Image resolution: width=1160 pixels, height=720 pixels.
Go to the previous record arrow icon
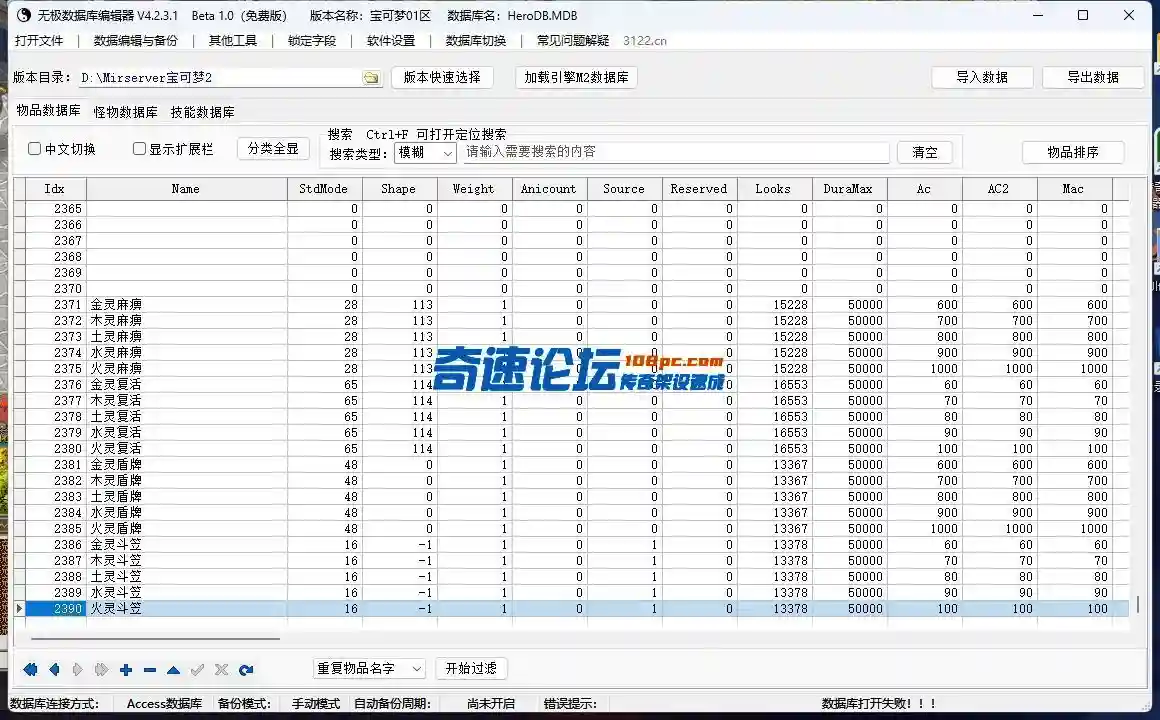click(54, 670)
